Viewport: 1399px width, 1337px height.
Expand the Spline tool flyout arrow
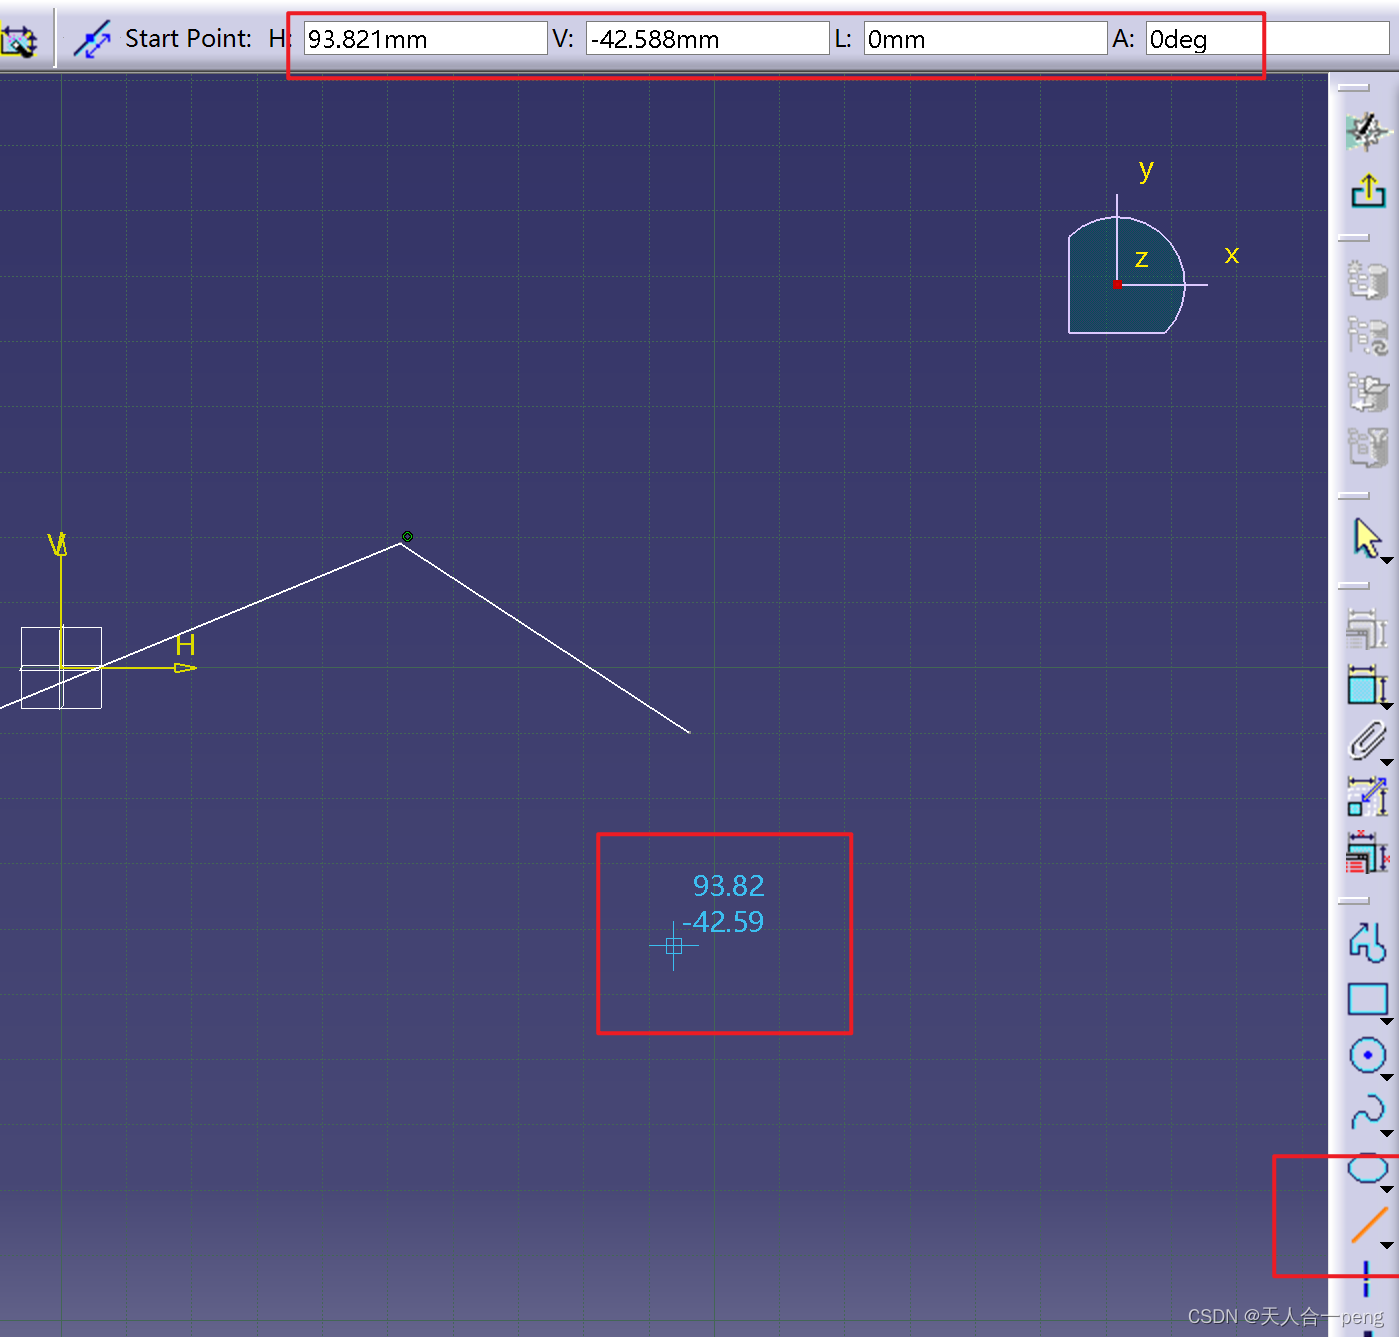[x=1387, y=1133]
